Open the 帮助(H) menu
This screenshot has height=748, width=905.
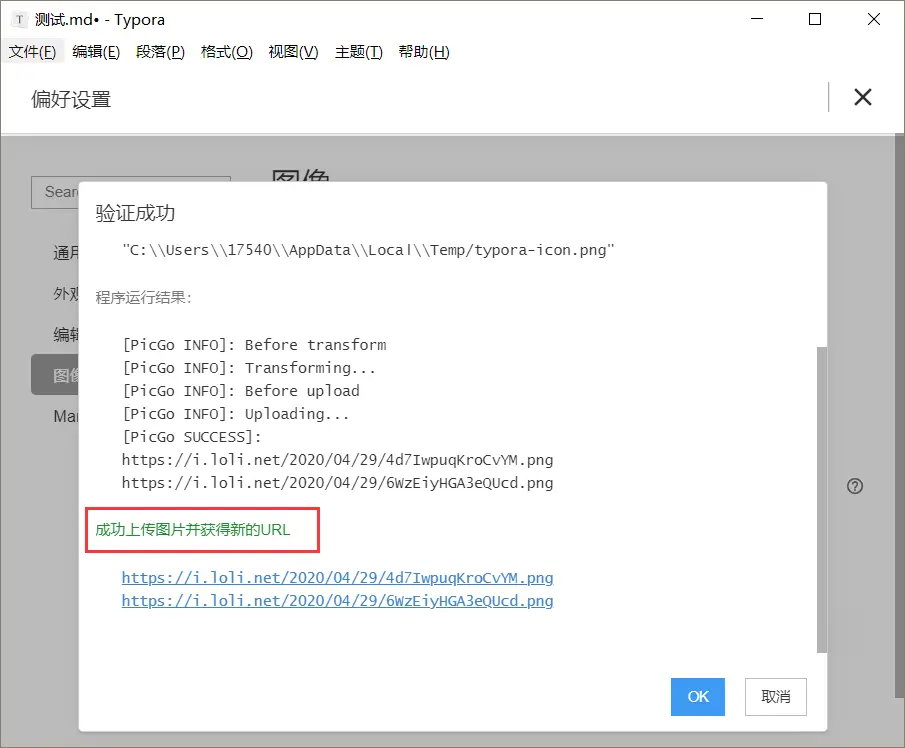pos(424,52)
